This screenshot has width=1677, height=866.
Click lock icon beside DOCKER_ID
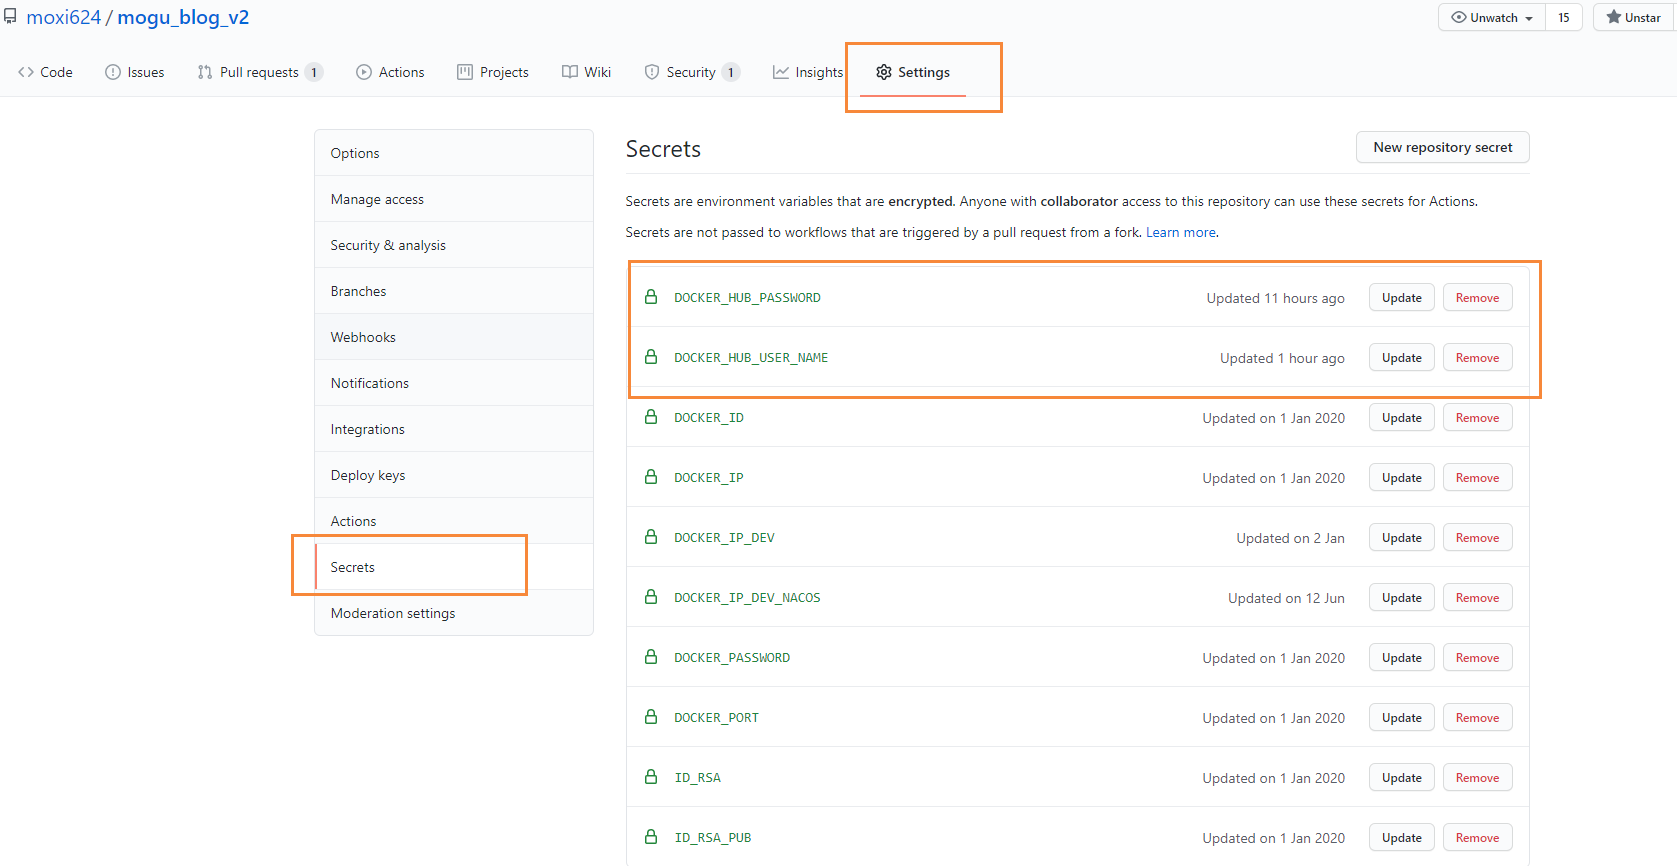pos(651,417)
